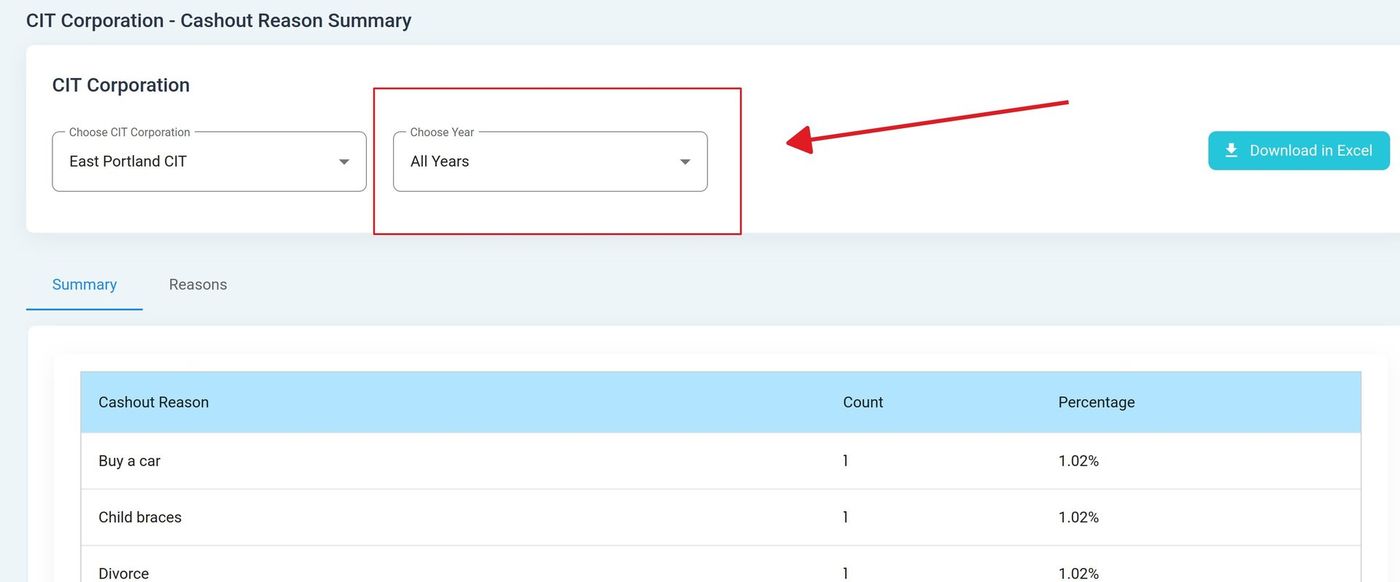Click the CIT Corporation card heading
The width and height of the screenshot is (1400, 582).
[121, 85]
